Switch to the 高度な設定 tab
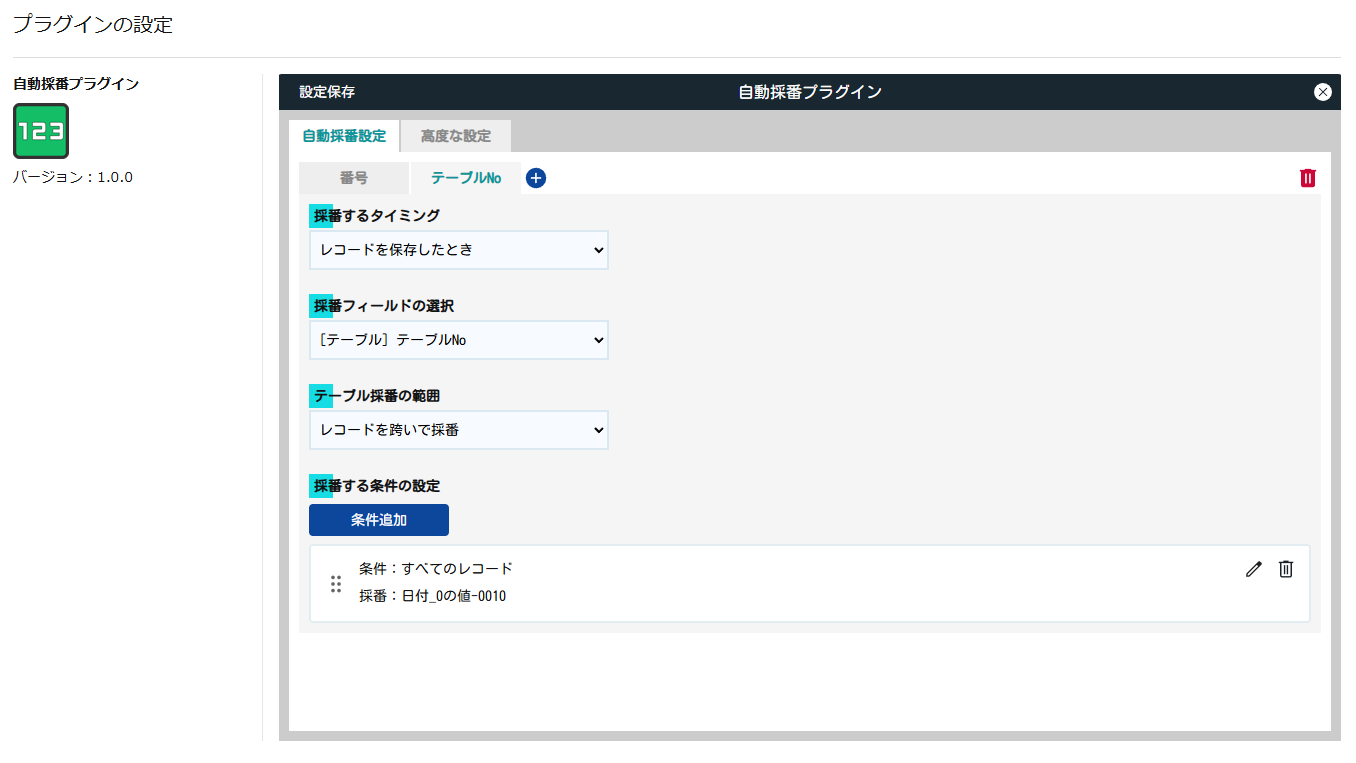Image resolution: width=1356 pixels, height=763 pixels. (455, 135)
